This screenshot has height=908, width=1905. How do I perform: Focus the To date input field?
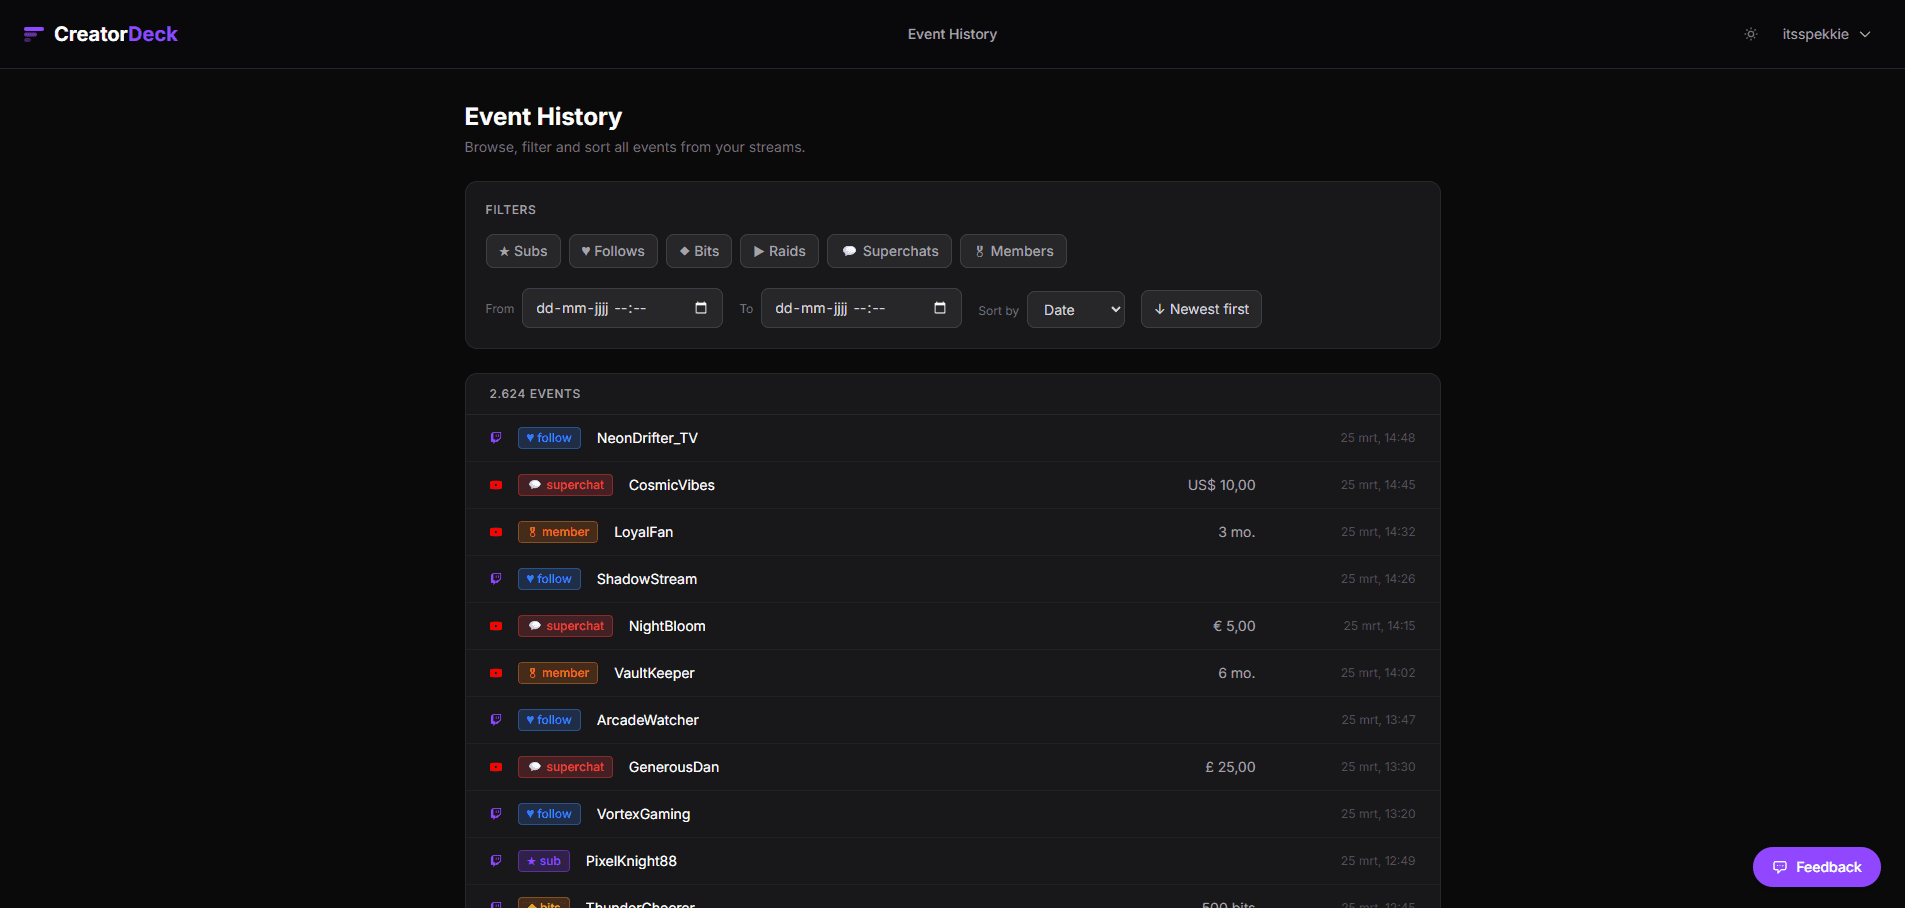click(861, 308)
